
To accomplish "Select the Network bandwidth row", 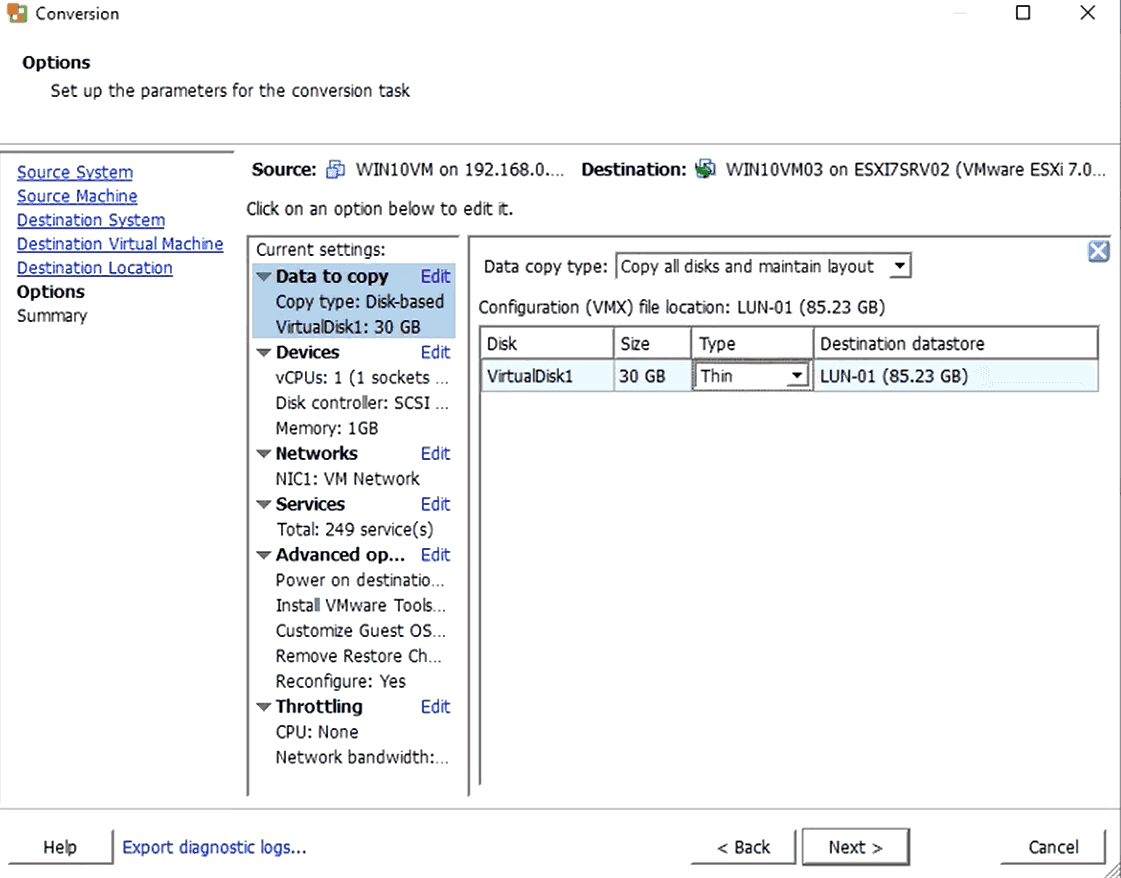I will pyautogui.click(x=362, y=758).
